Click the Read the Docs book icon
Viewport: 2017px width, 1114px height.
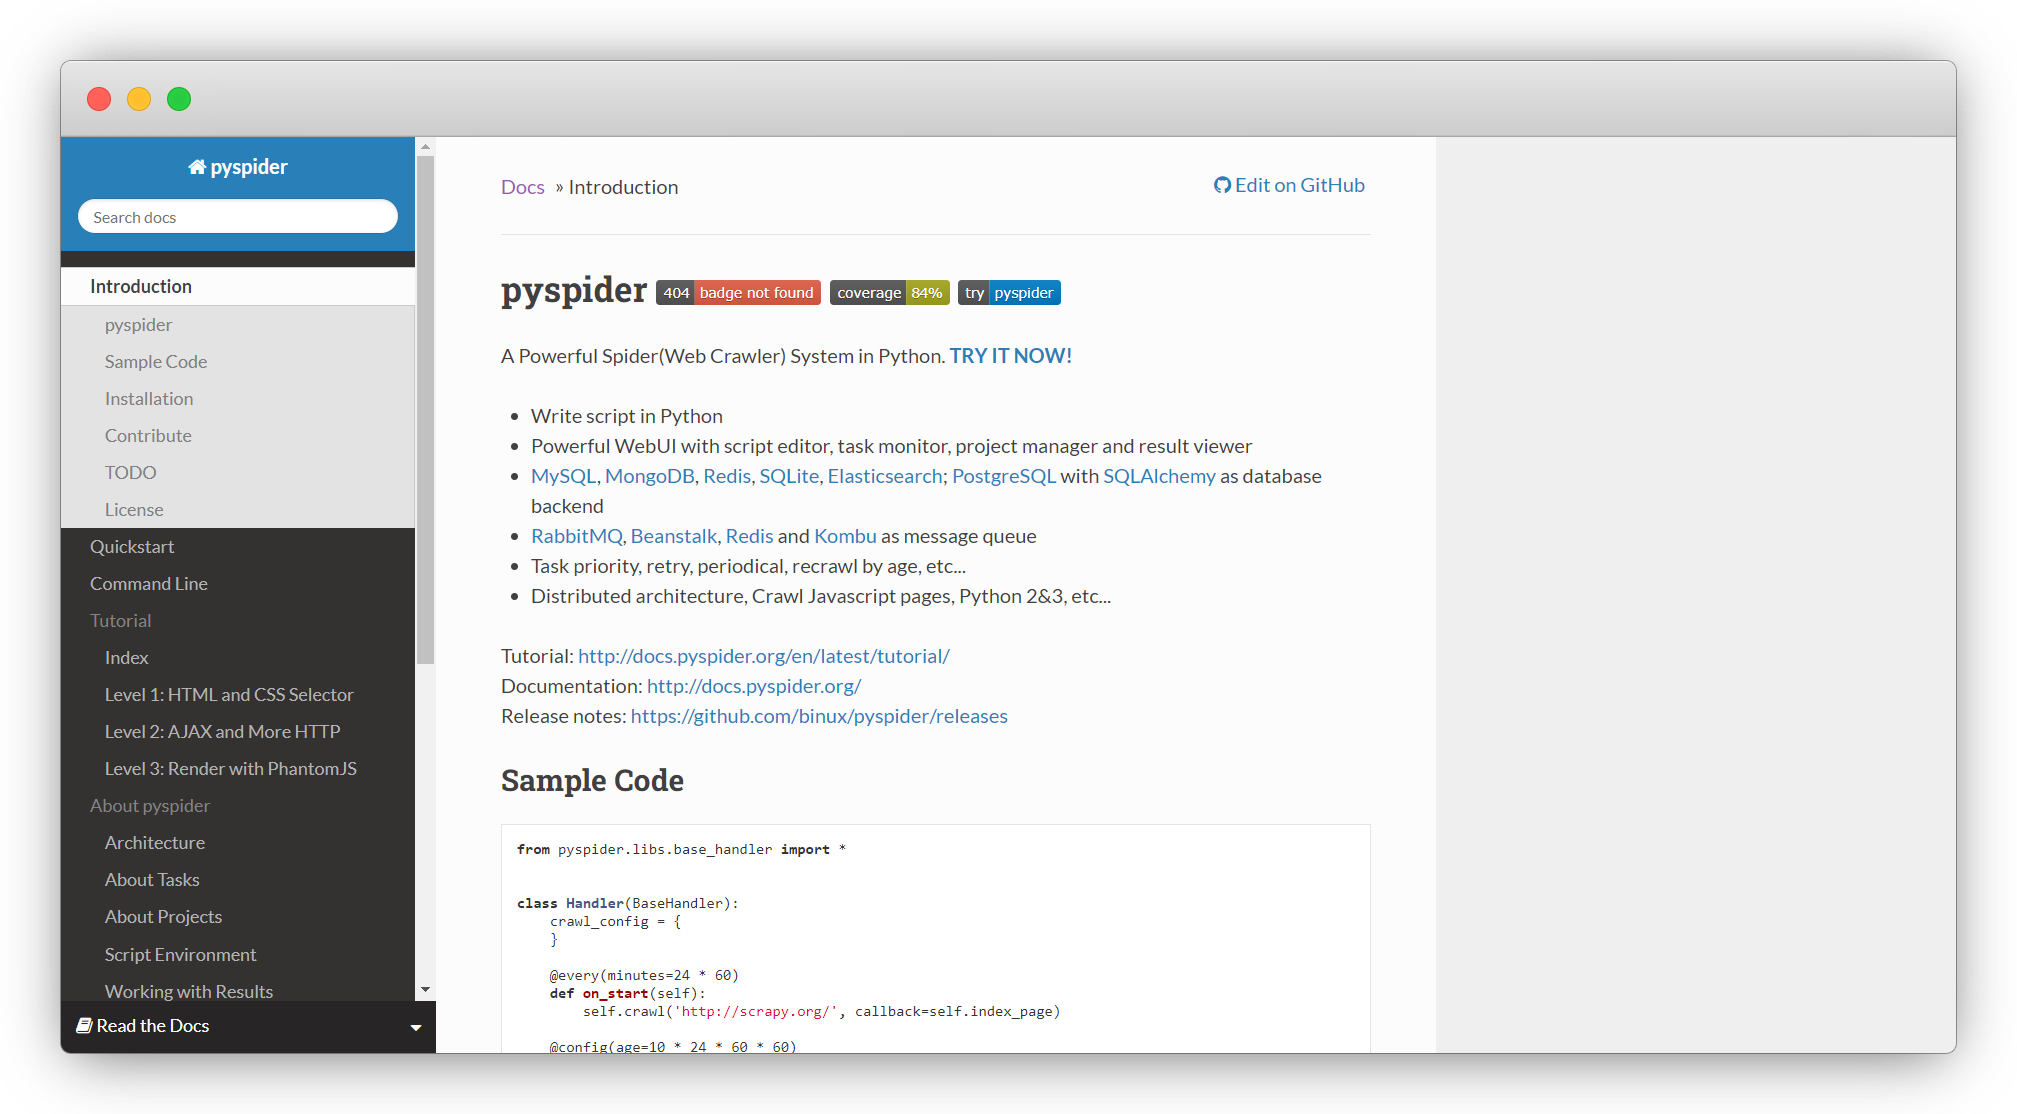(85, 1025)
